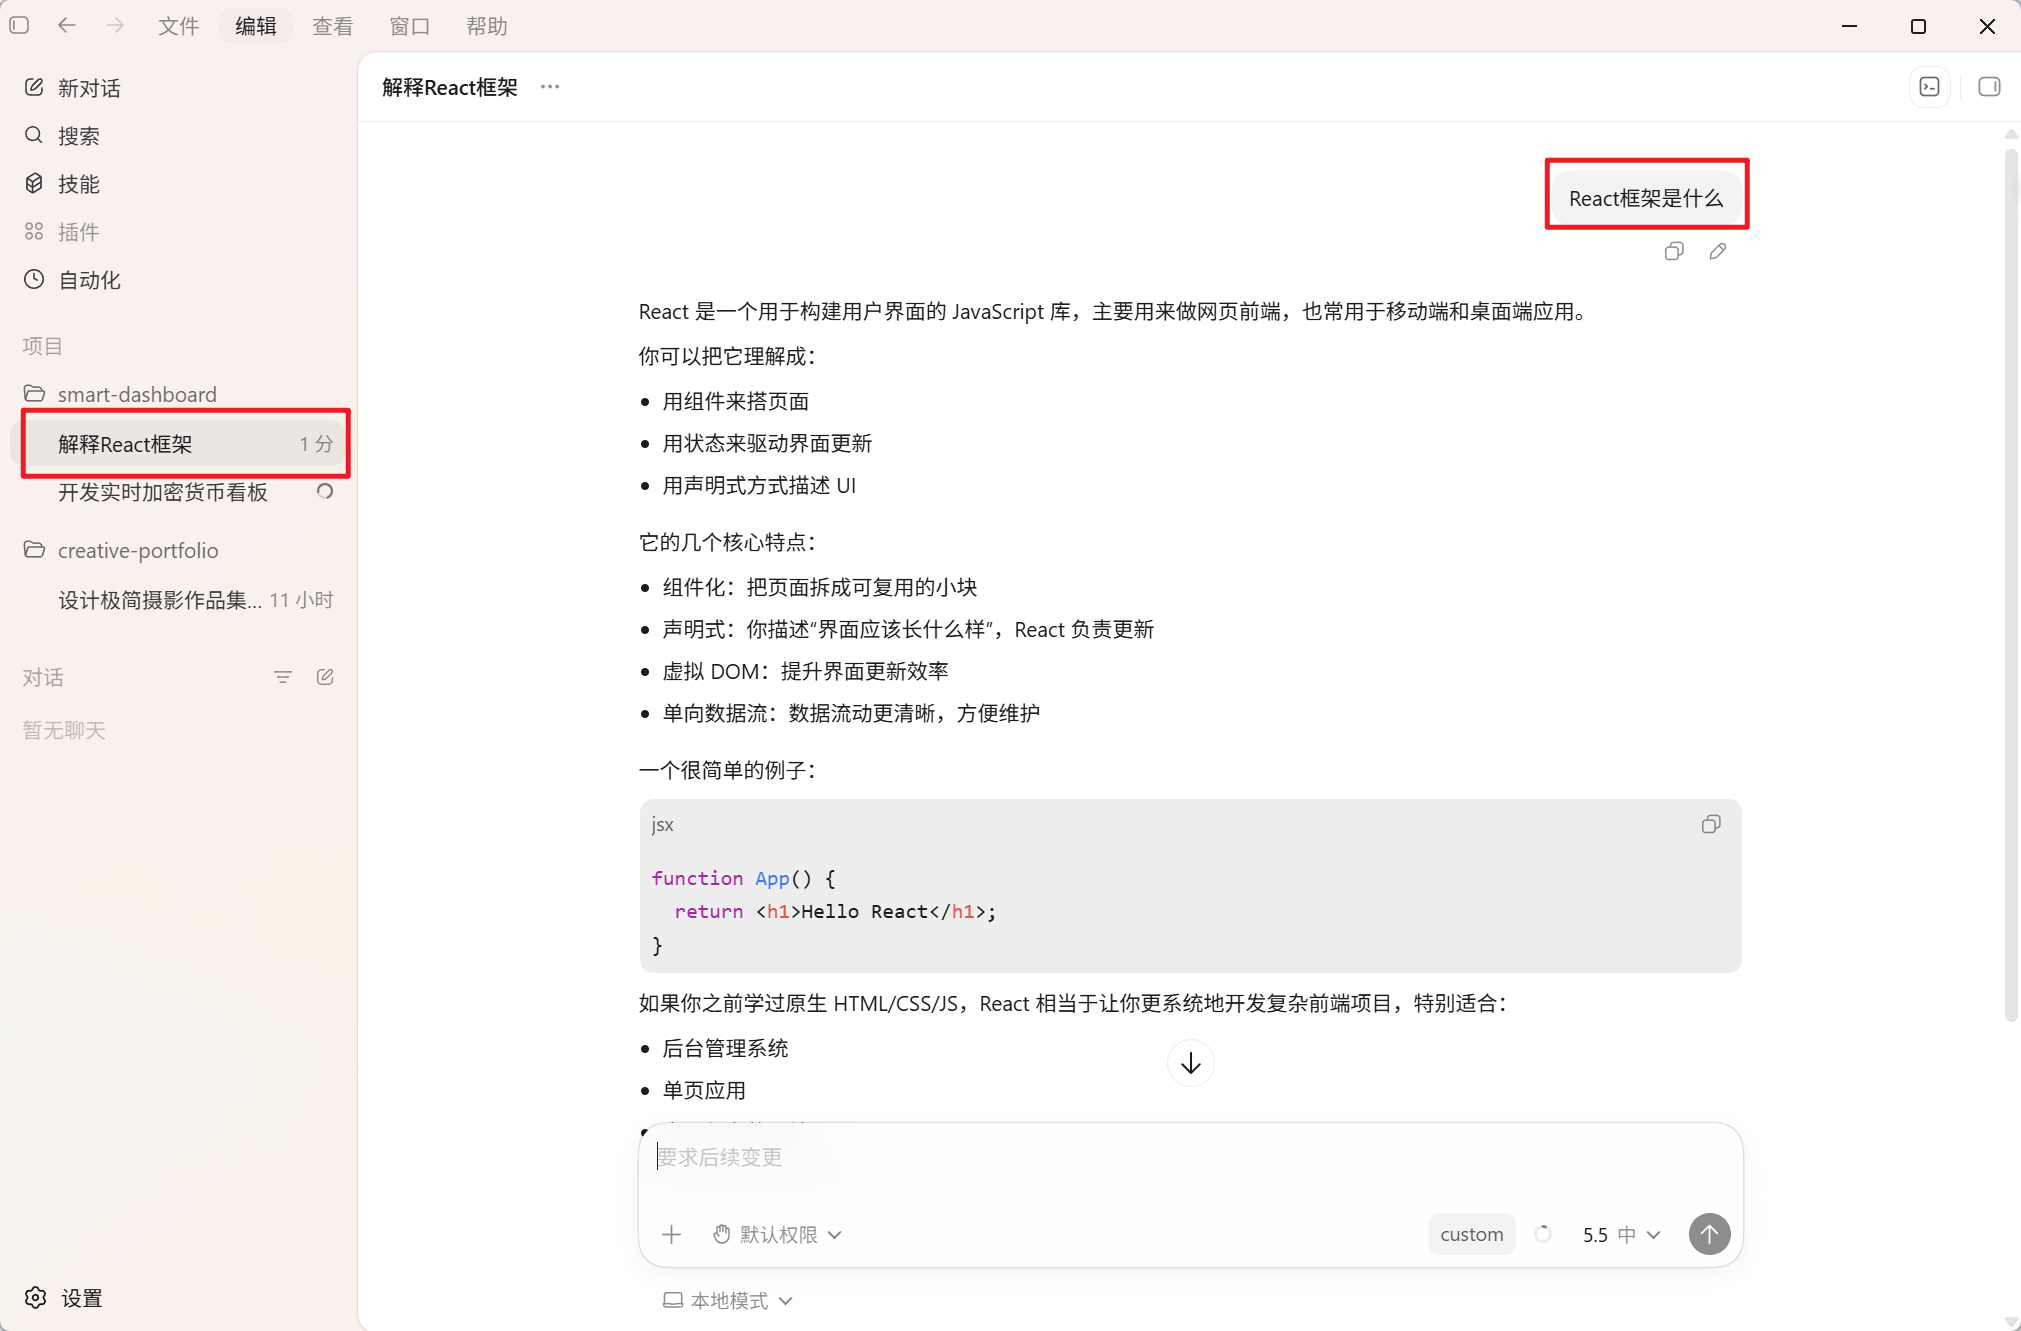Screen dimensions: 2021x1331
Task: Open the 编辑 menu
Action: pyautogui.click(x=255, y=26)
